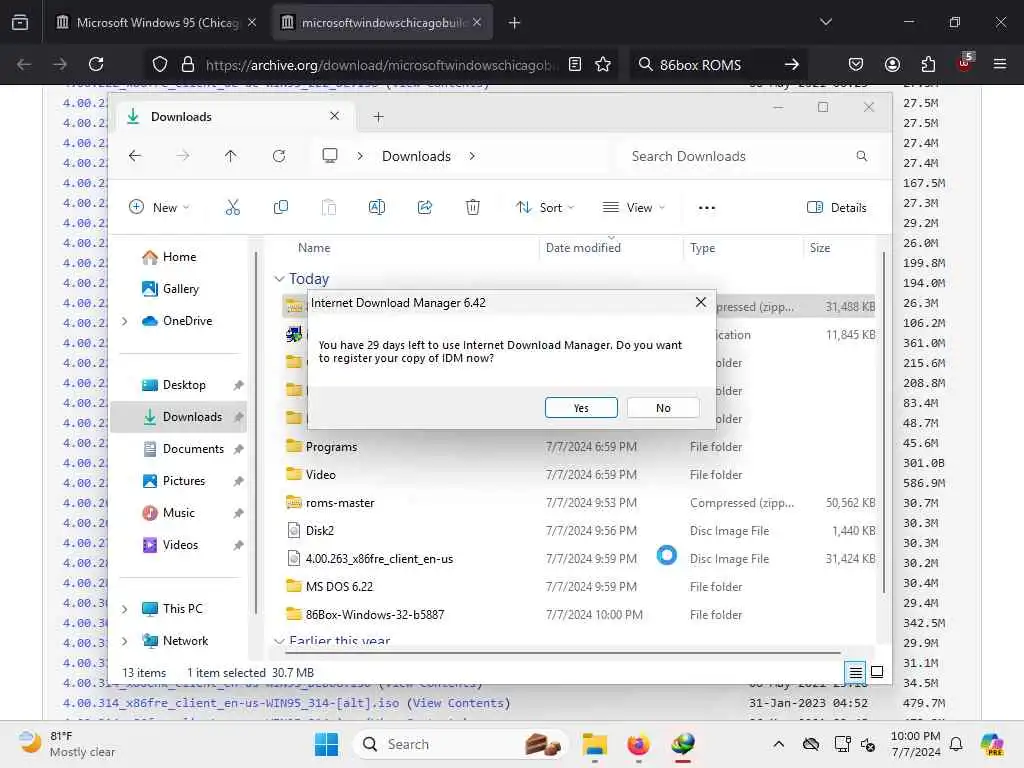Expand the This PC tree node
1024x768 pixels.
point(125,609)
